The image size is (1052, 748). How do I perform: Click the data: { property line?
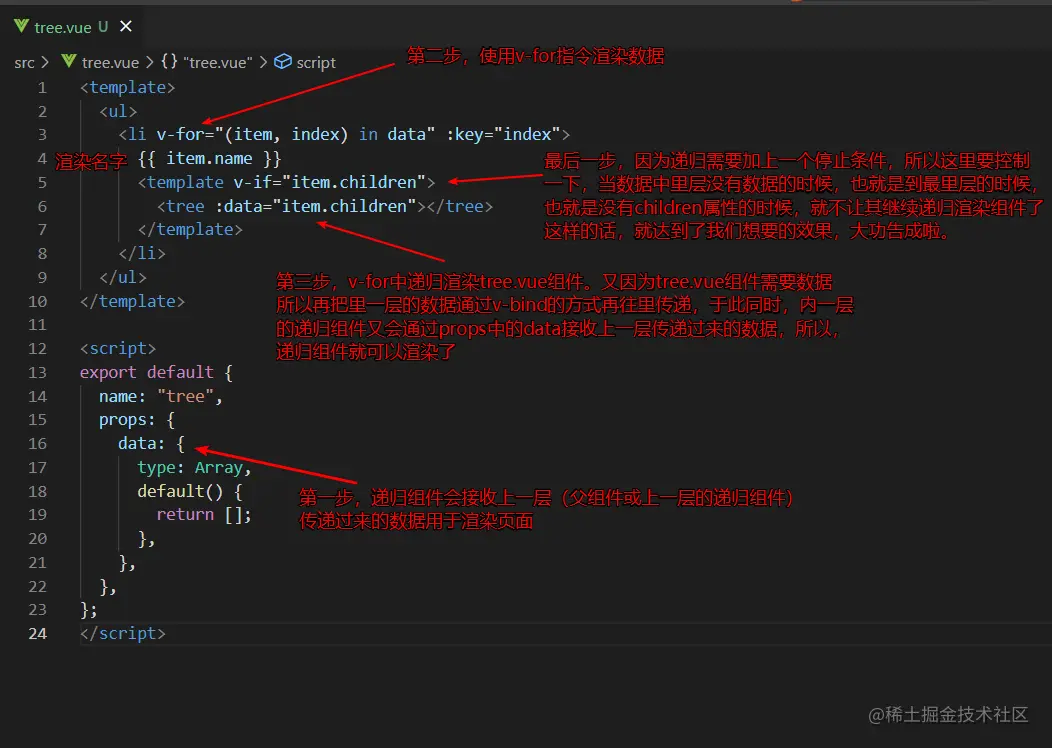tap(152, 443)
